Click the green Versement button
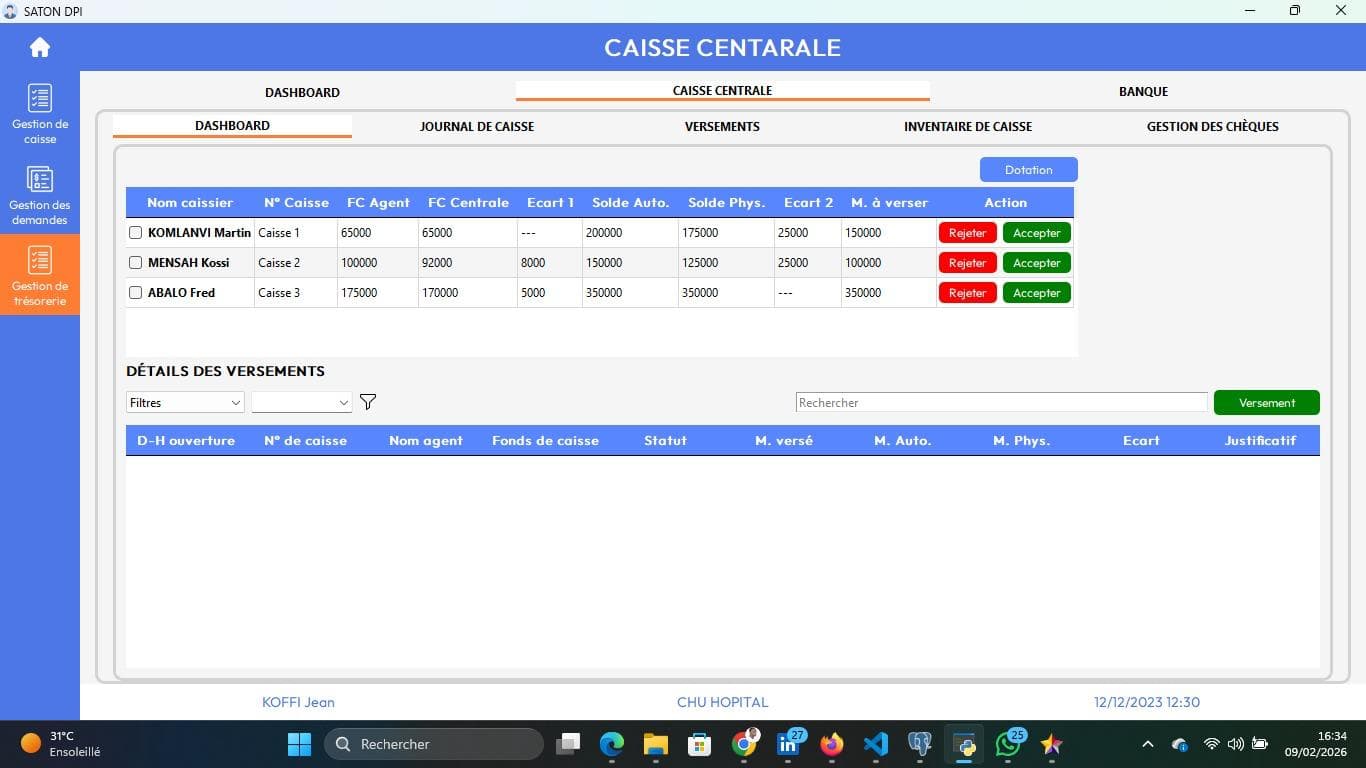Image resolution: width=1366 pixels, height=768 pixels. [x=1267, y=402]
